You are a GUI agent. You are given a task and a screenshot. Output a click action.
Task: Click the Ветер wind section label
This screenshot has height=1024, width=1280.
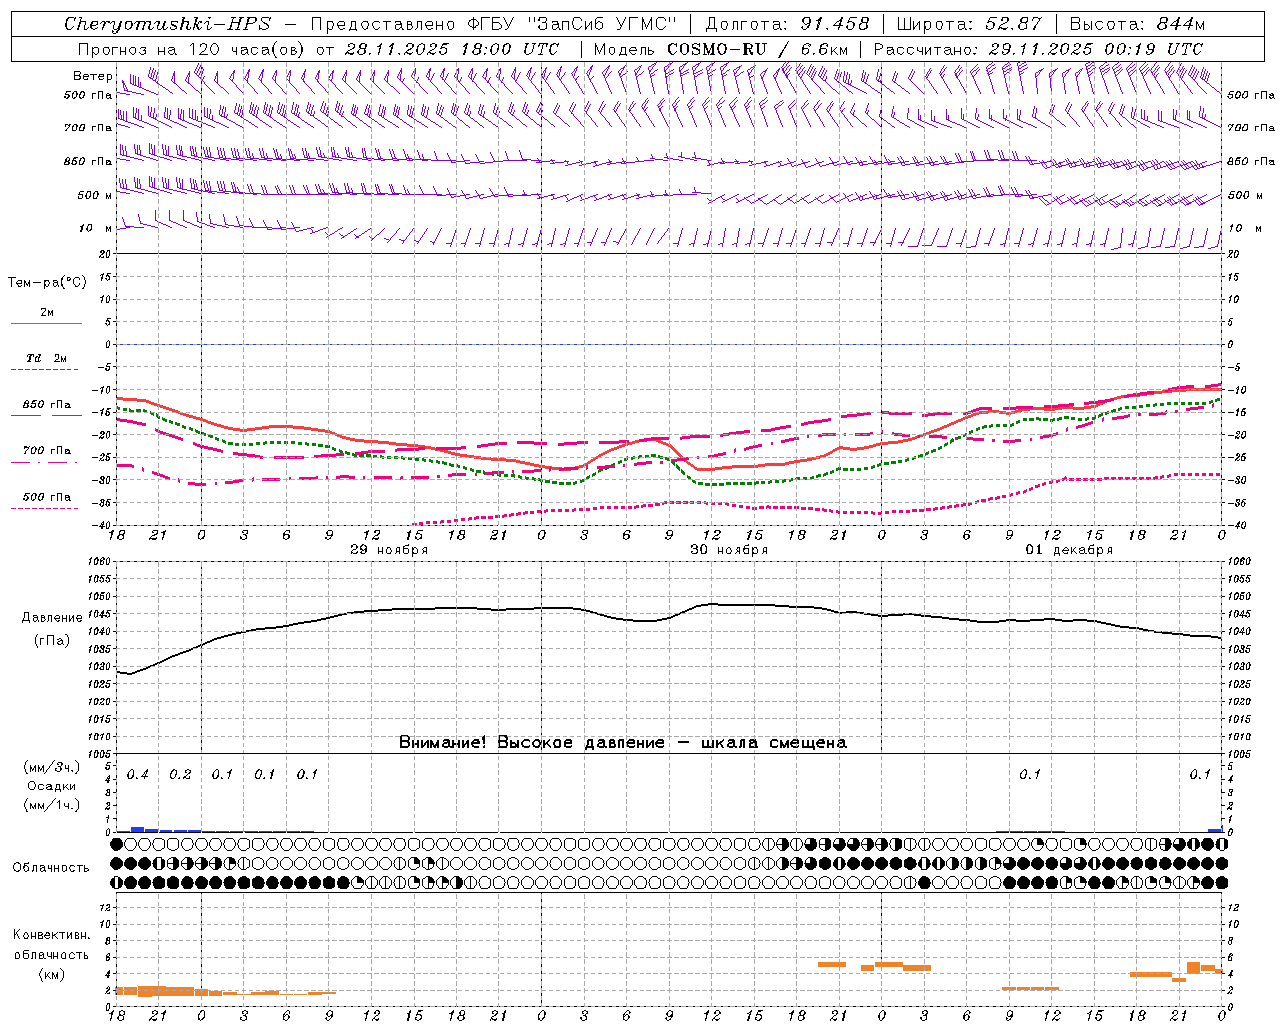tap(92, 76)
